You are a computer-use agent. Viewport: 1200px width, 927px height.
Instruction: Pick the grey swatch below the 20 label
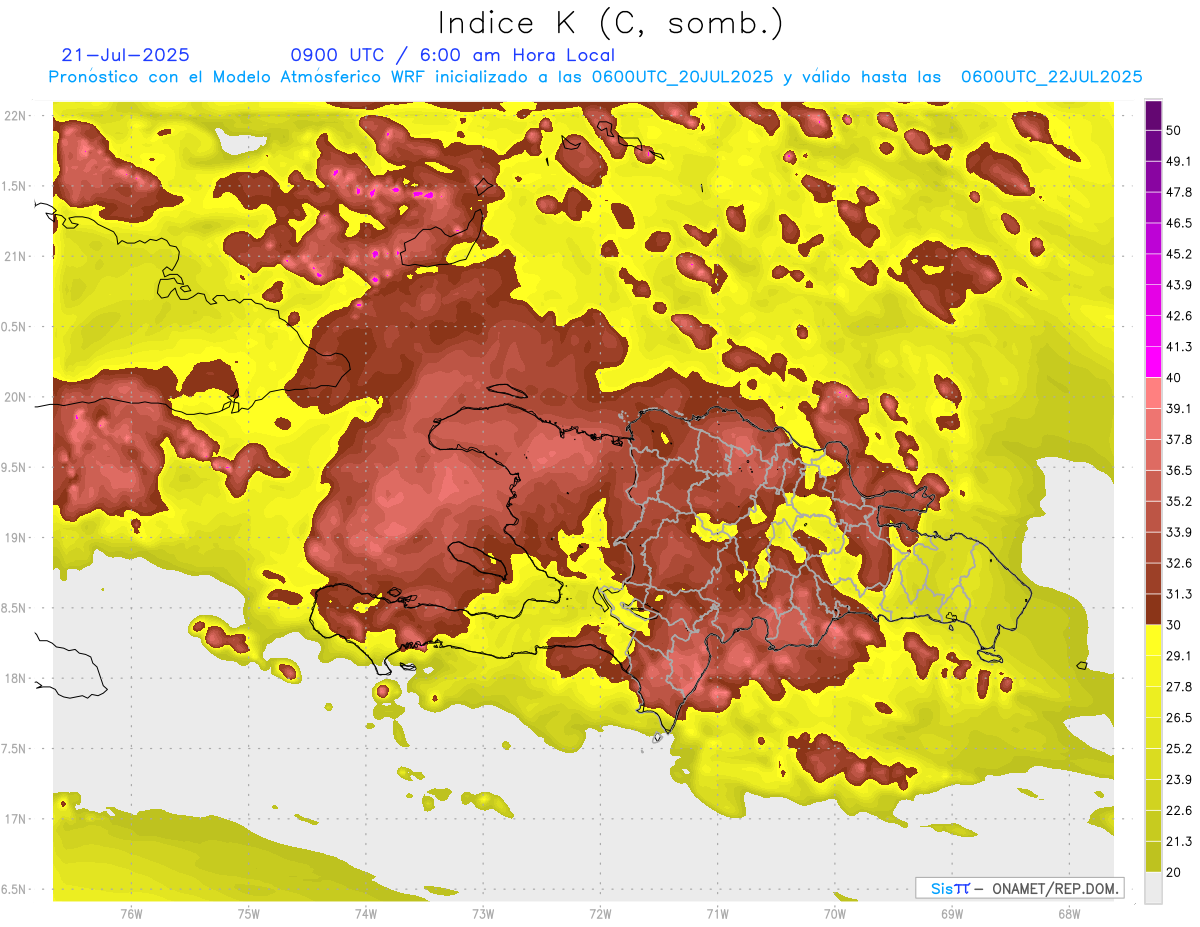tap(1153, 887)
